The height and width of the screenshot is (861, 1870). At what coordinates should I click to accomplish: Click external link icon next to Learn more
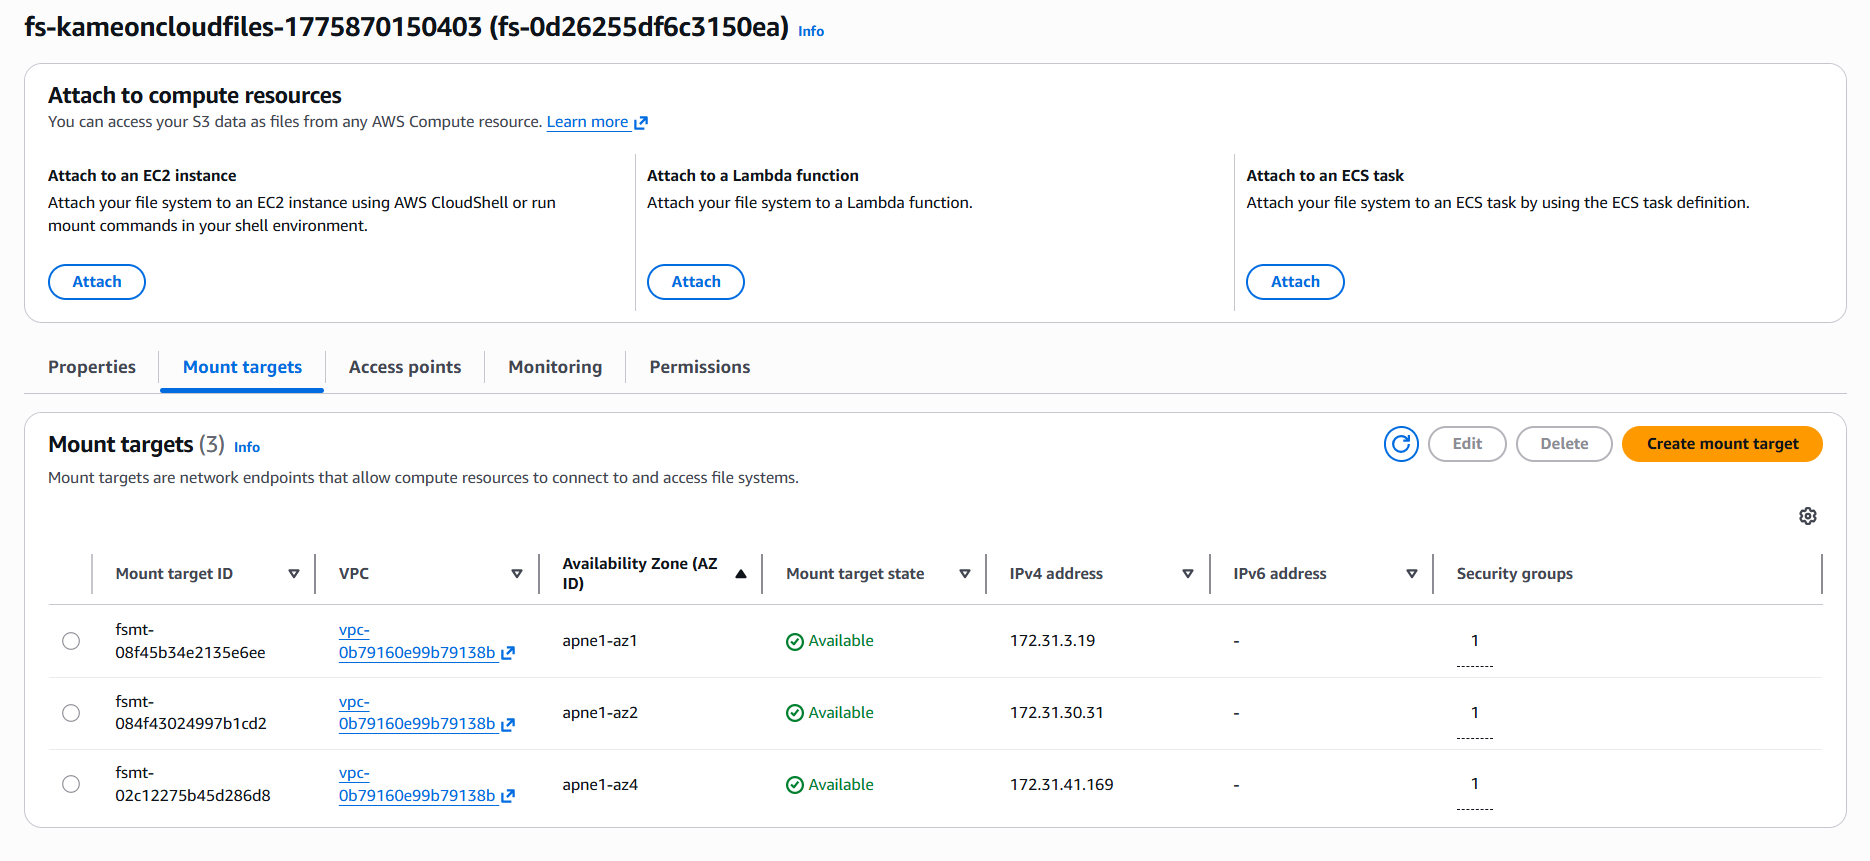641,123
